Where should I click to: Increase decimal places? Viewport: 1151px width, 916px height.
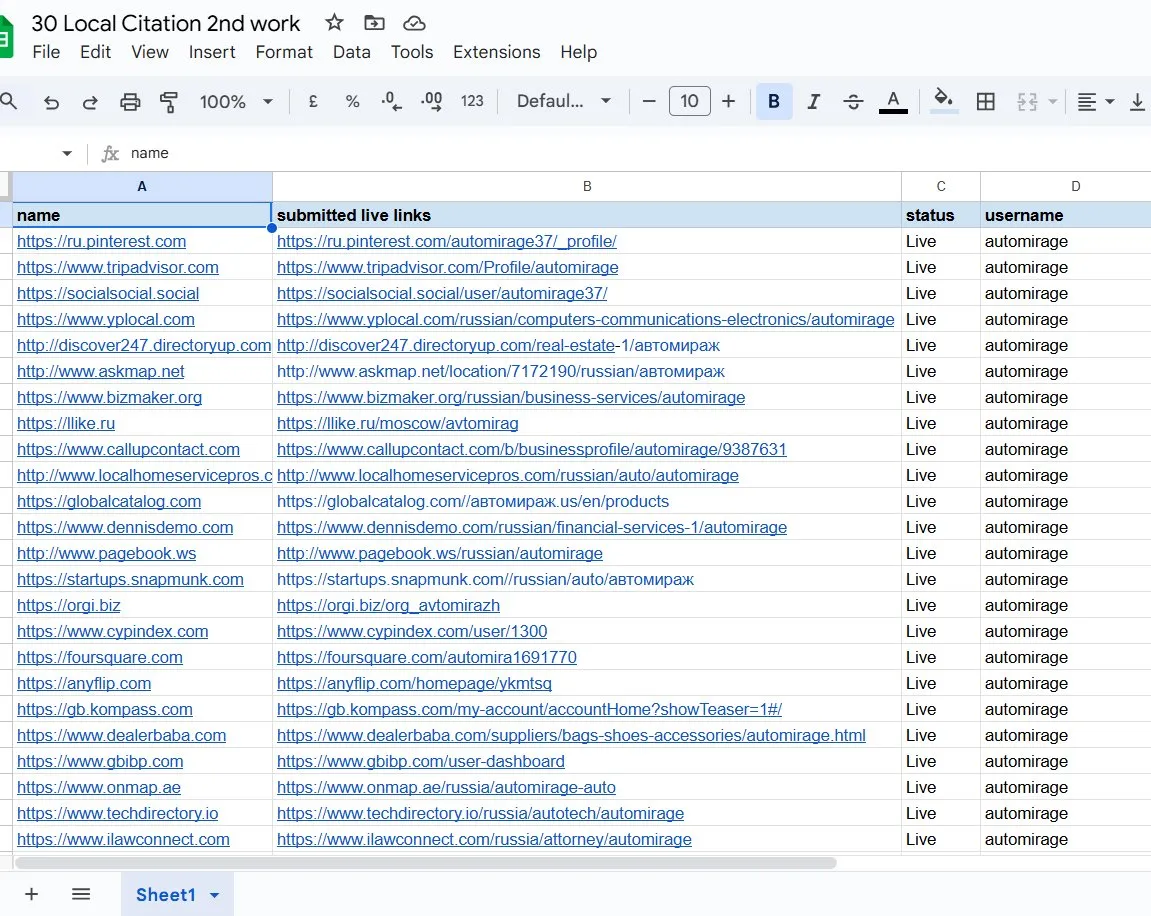(432, 101)
